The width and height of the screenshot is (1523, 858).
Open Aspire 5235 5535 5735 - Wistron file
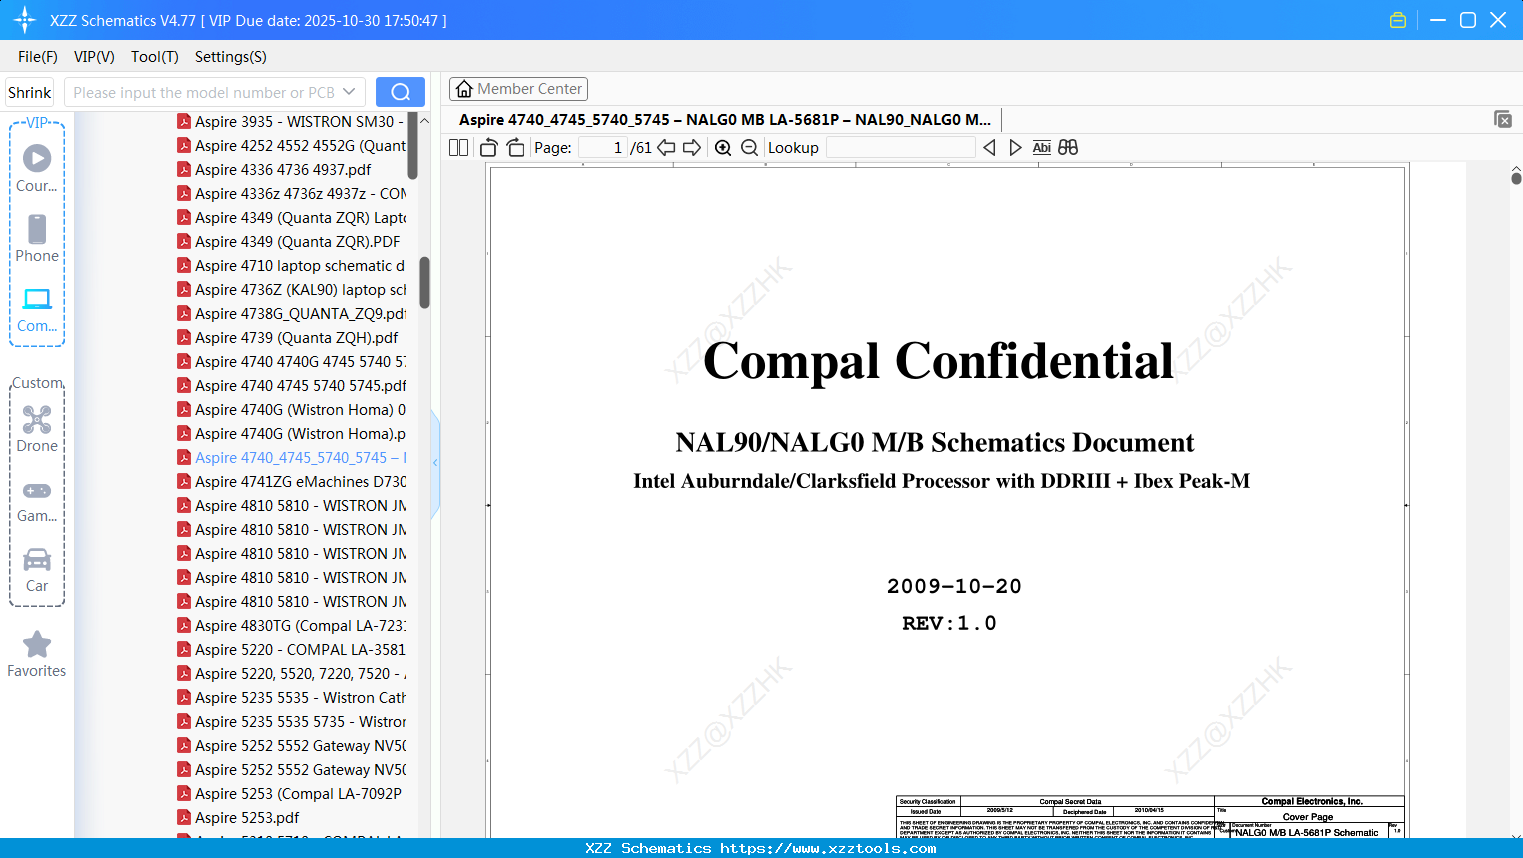(291, 722)
